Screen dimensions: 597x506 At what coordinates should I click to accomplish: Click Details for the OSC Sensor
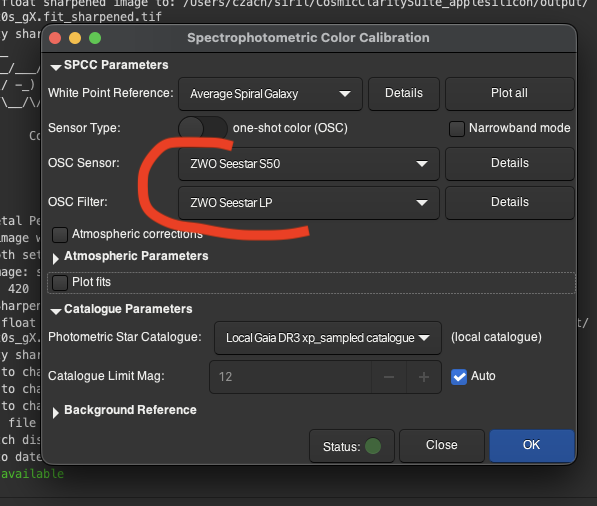click(510, 164)
